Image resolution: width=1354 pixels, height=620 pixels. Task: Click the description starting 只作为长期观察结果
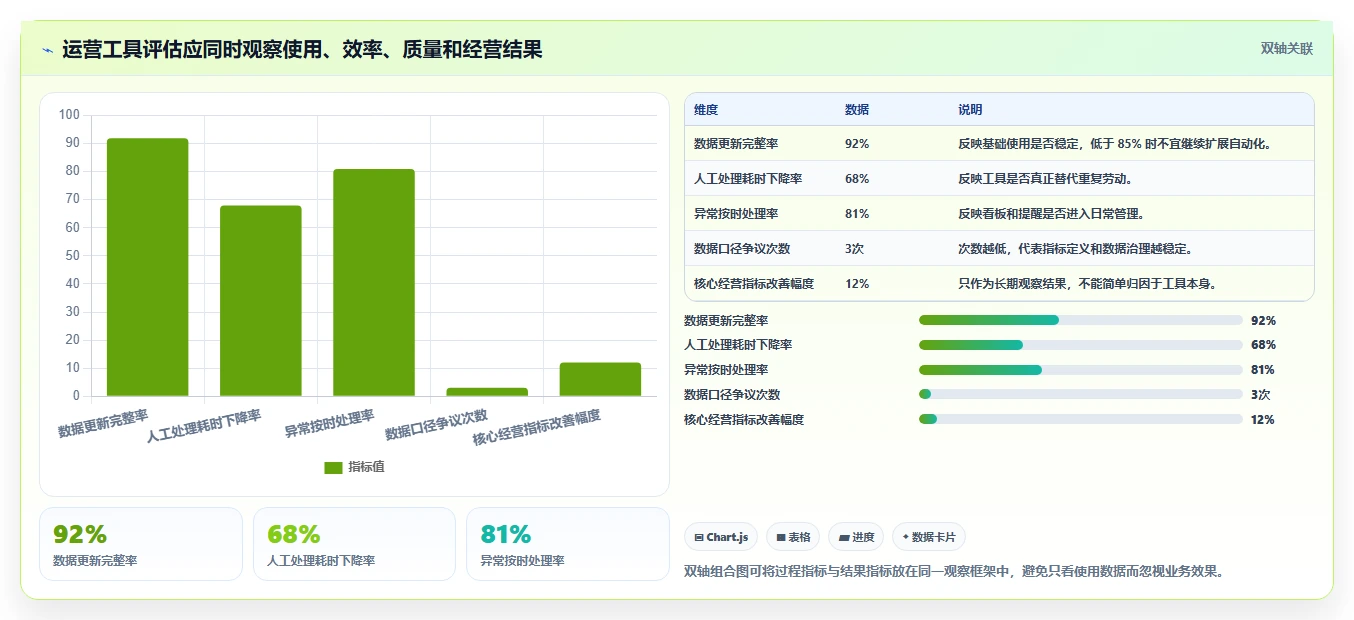click(1087, 284)
